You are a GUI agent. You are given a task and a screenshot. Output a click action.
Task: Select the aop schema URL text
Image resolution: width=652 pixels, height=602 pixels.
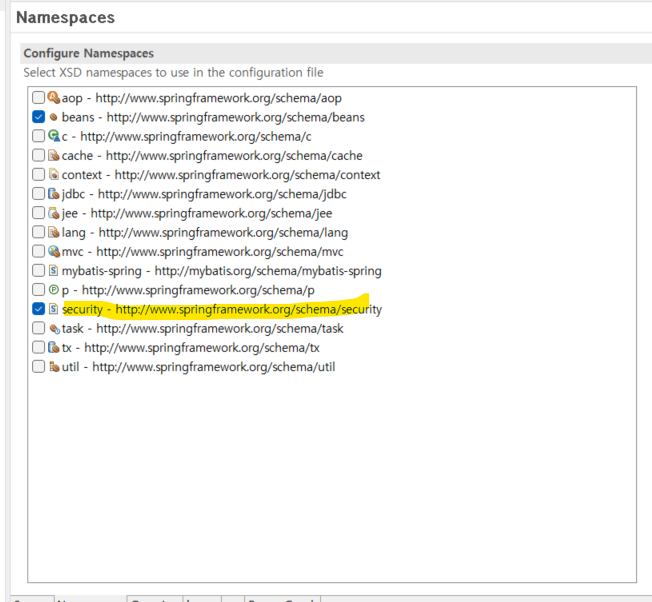[x=218, y=98]
